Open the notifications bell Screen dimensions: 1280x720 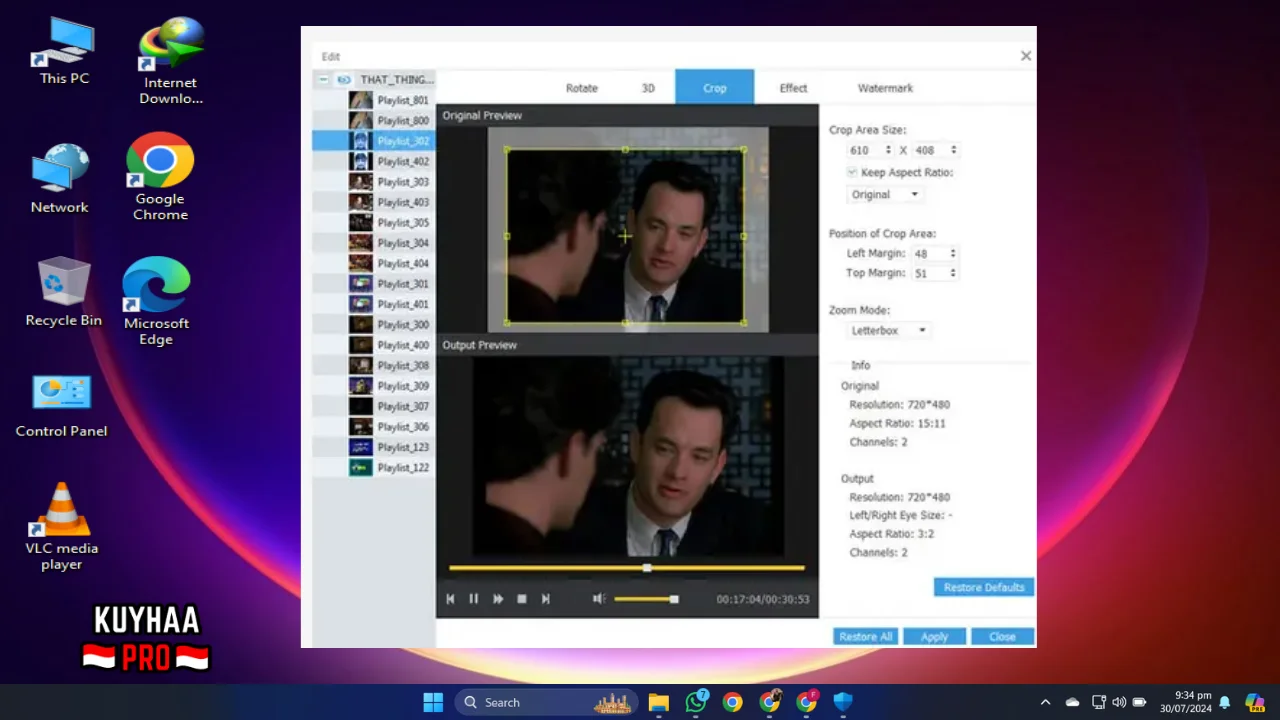[x=1224, y=702]
